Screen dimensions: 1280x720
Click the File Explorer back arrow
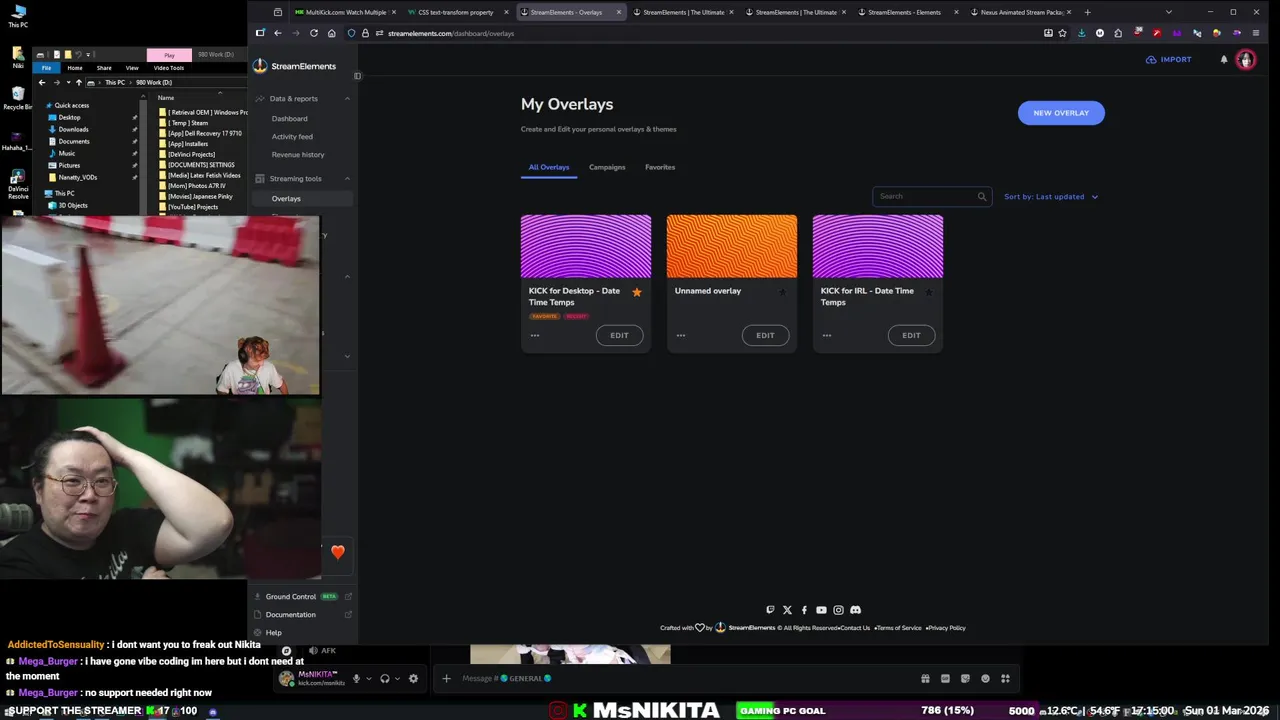(x=42, y=82)
